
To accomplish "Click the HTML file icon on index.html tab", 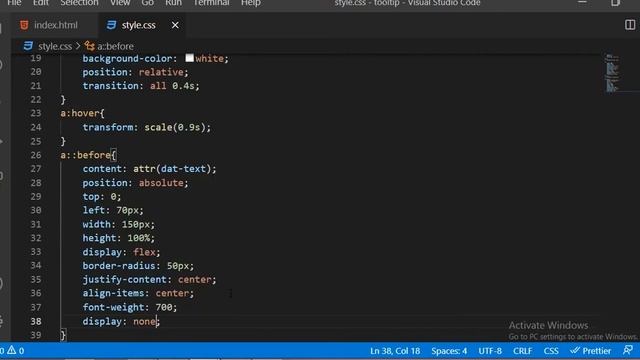I will [24, 25].
